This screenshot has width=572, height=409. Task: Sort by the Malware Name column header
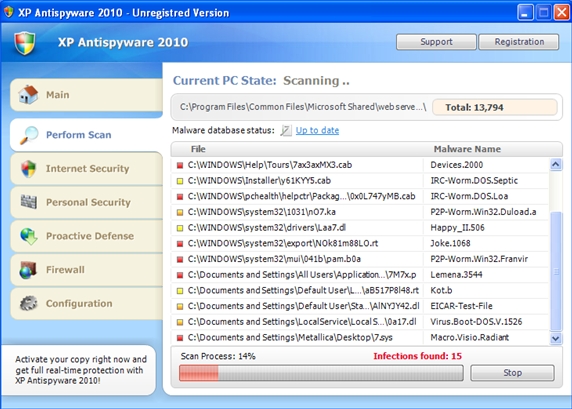[467, 149]
